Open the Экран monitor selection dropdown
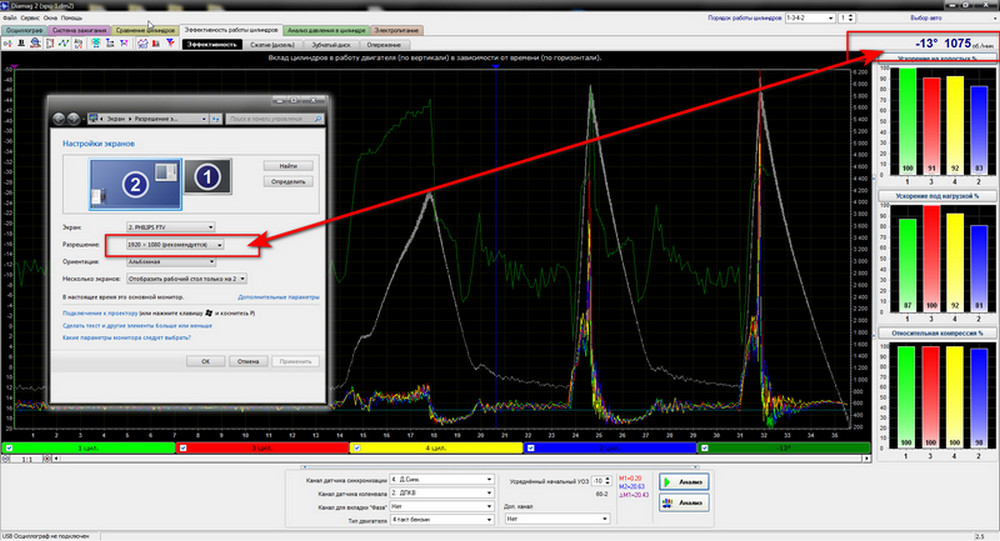Image resolution: width=1000 pixels, height=541 pixels. click(x=170, y=227)
